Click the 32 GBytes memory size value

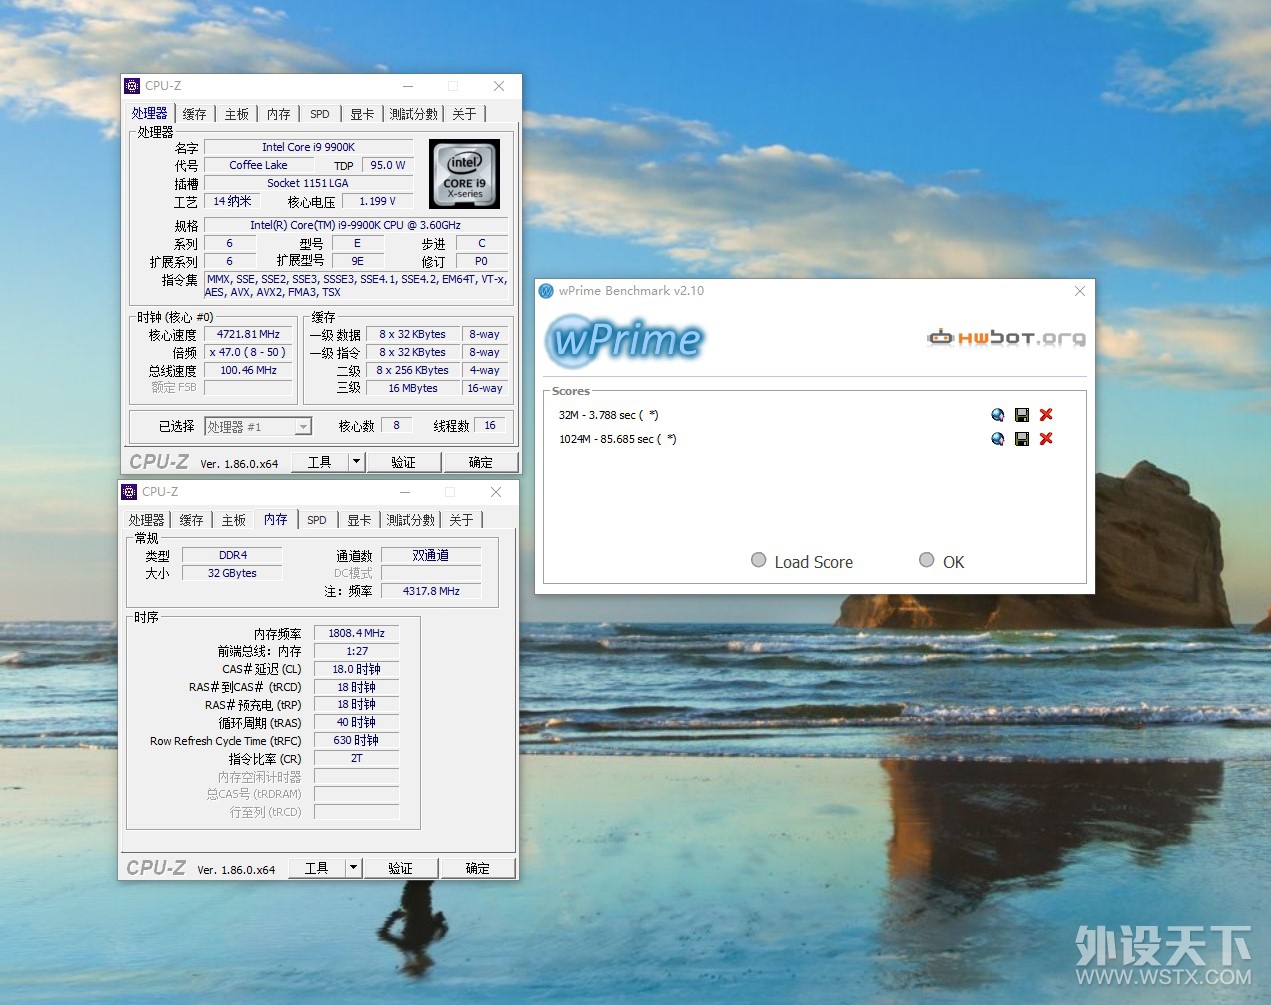point(232,573)
